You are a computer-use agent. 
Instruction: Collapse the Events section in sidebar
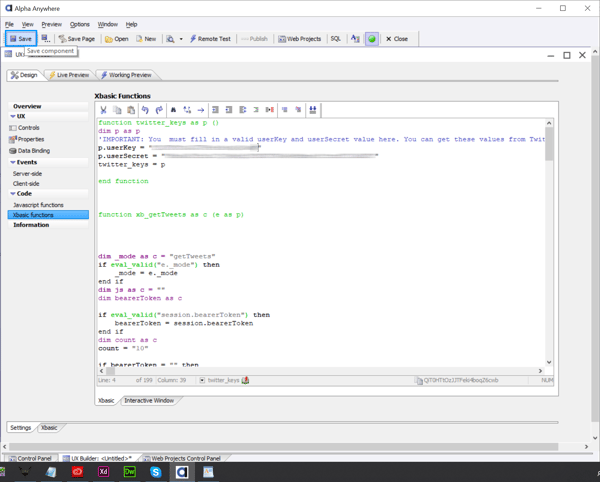click(12, 161)
